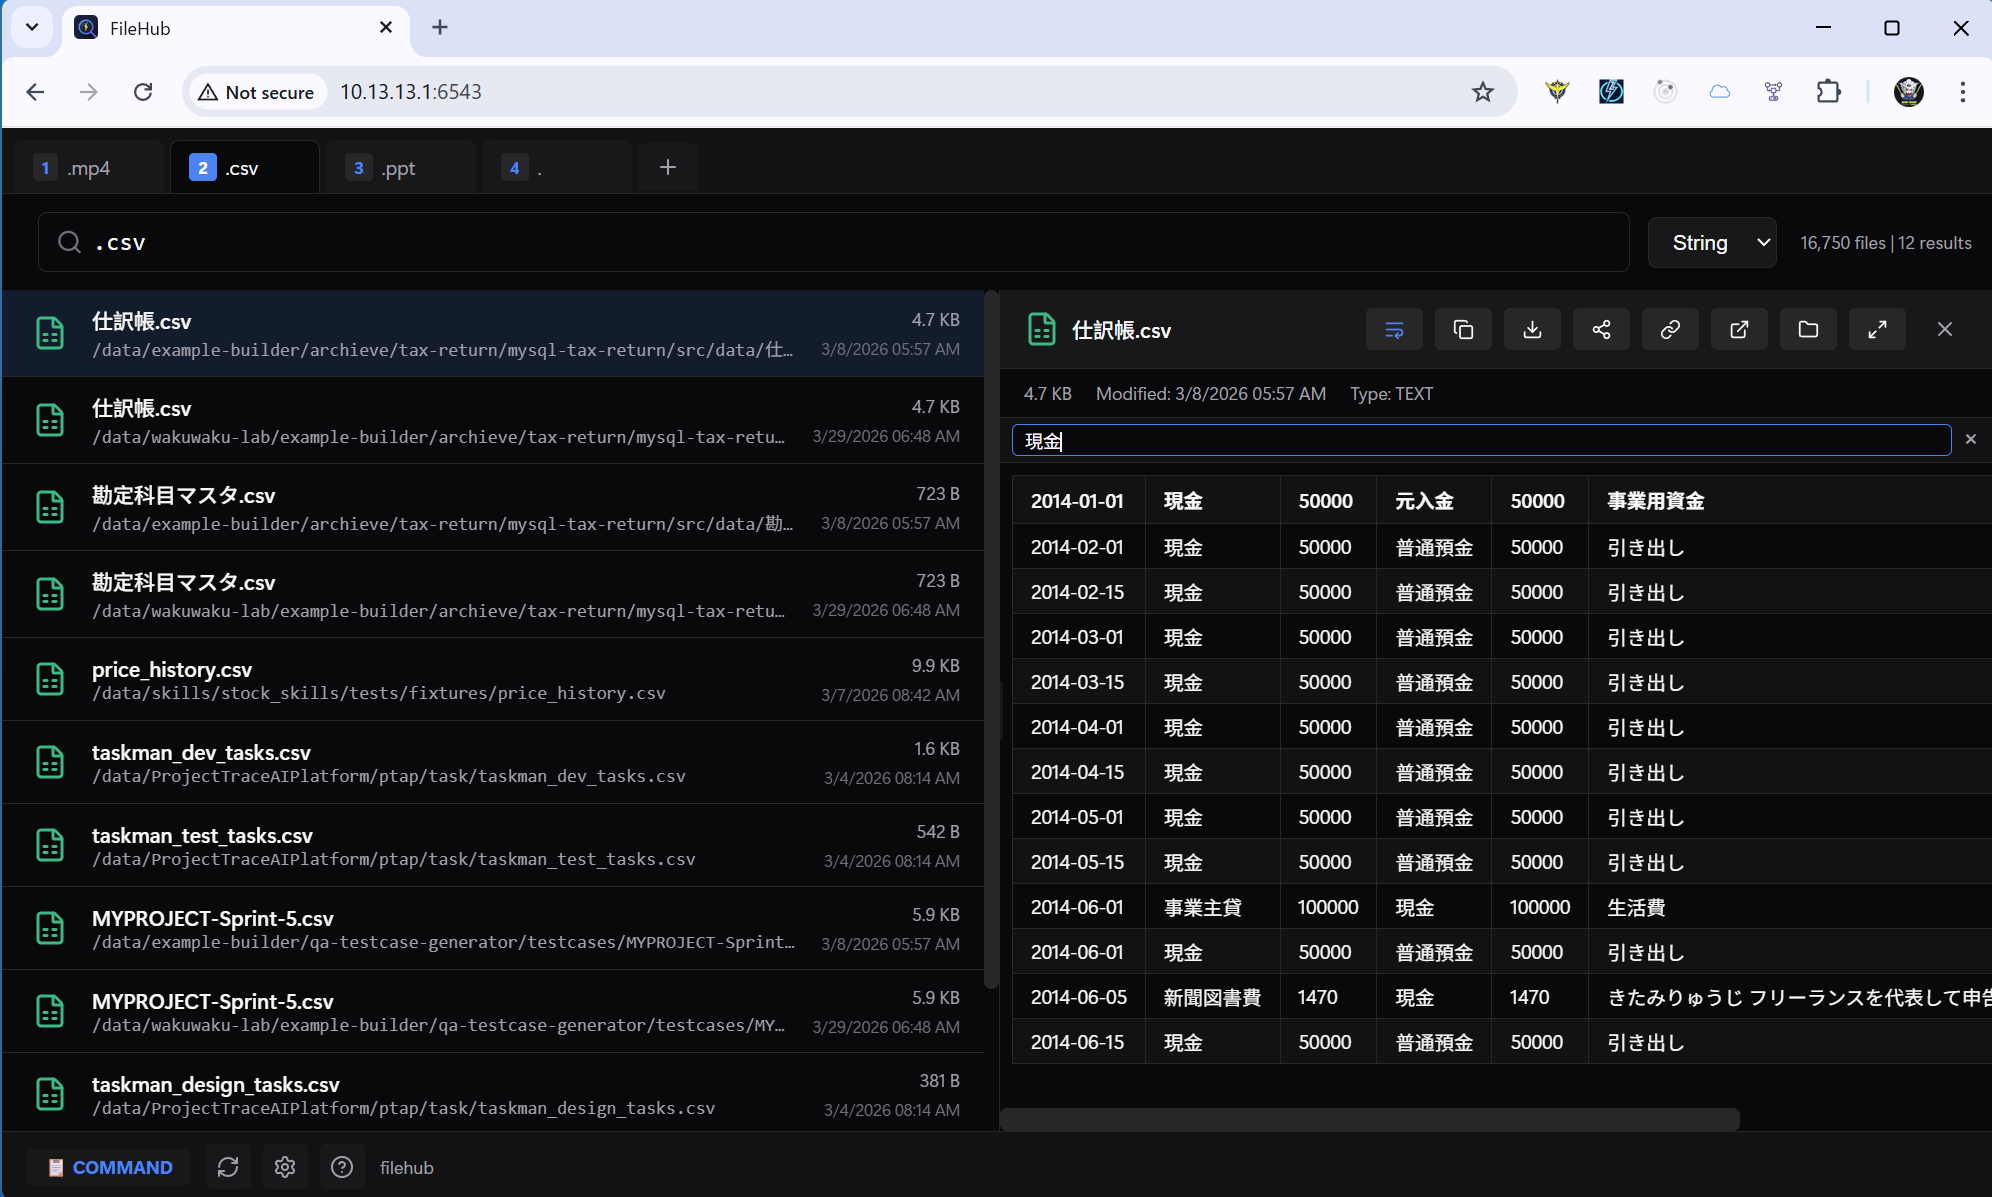Add a new search tab
Viewport: 1992px width, 1197px height.
[x=667, y=167]
